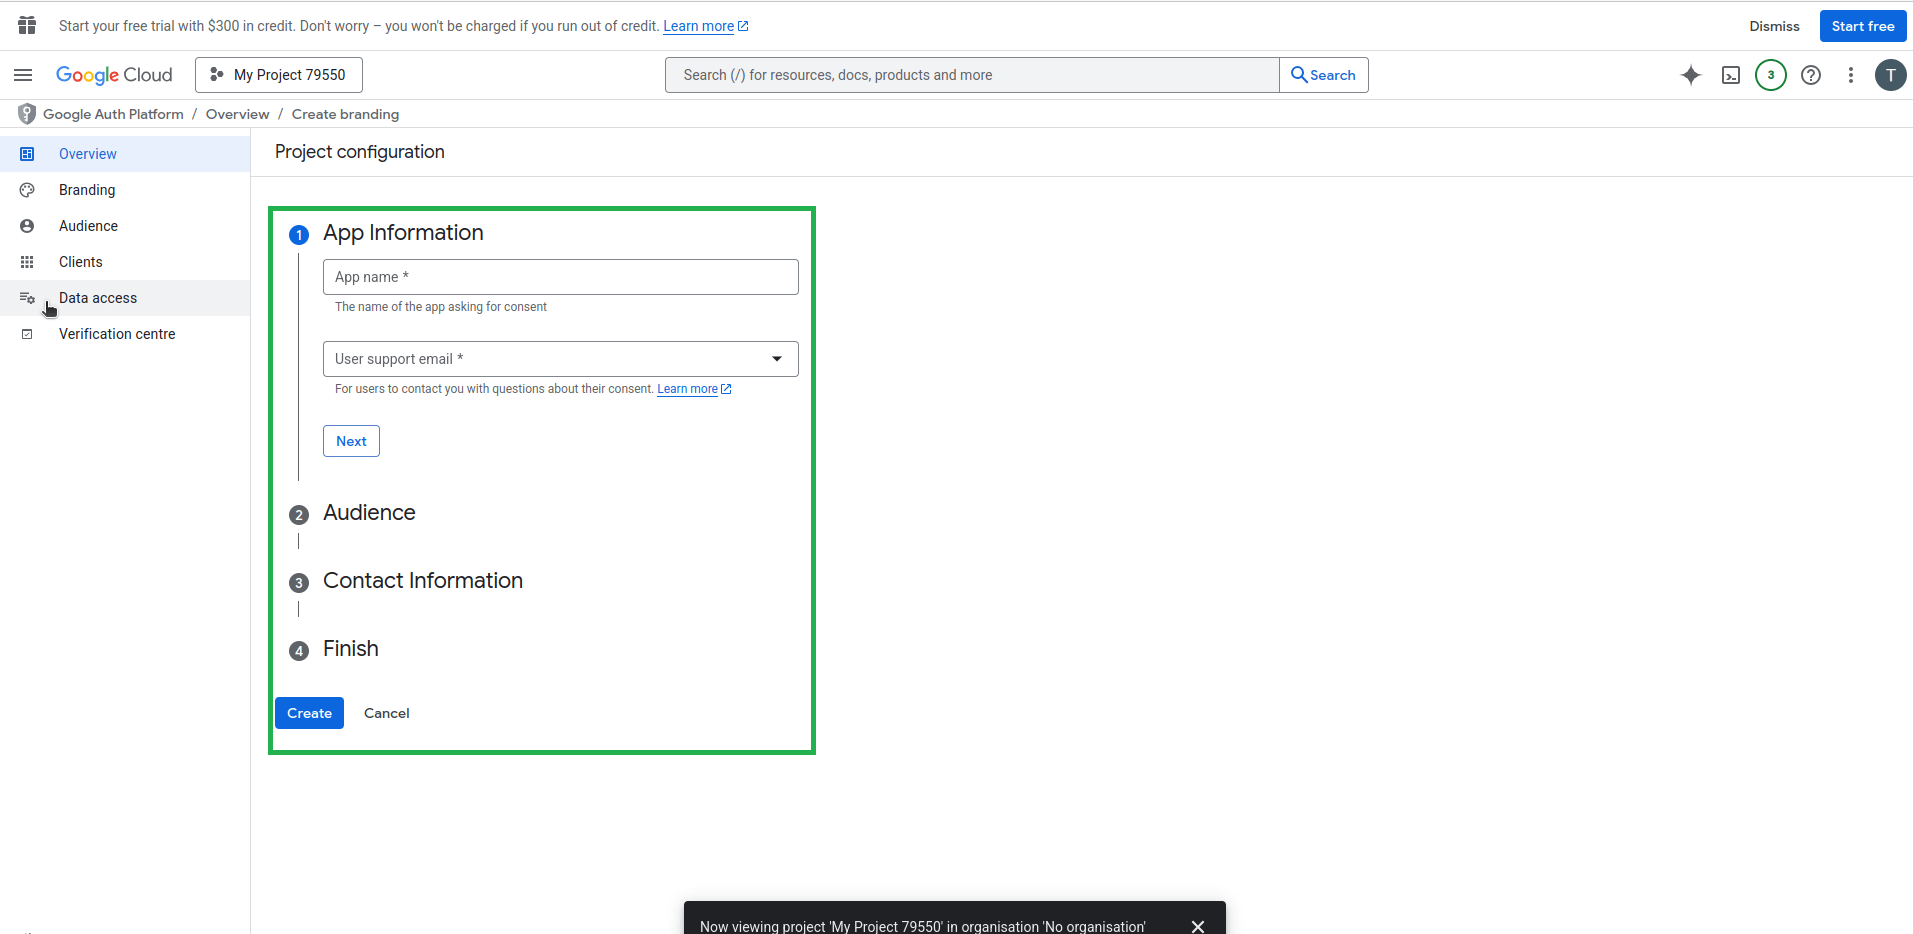Select Branding in the sidebar
Image resolution: width=1913 pixels, height=934 pixels.
coord(87,190)
